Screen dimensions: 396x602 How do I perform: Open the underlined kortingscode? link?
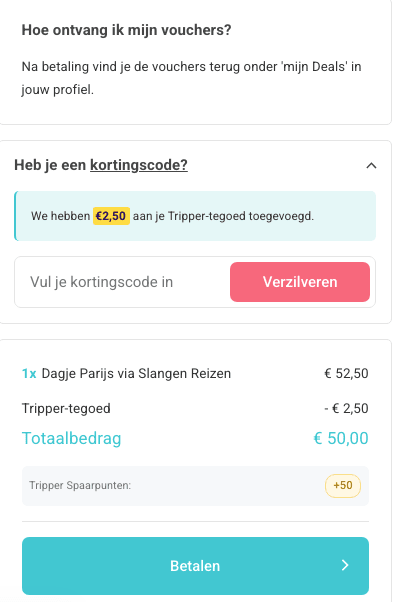[139, 165]
